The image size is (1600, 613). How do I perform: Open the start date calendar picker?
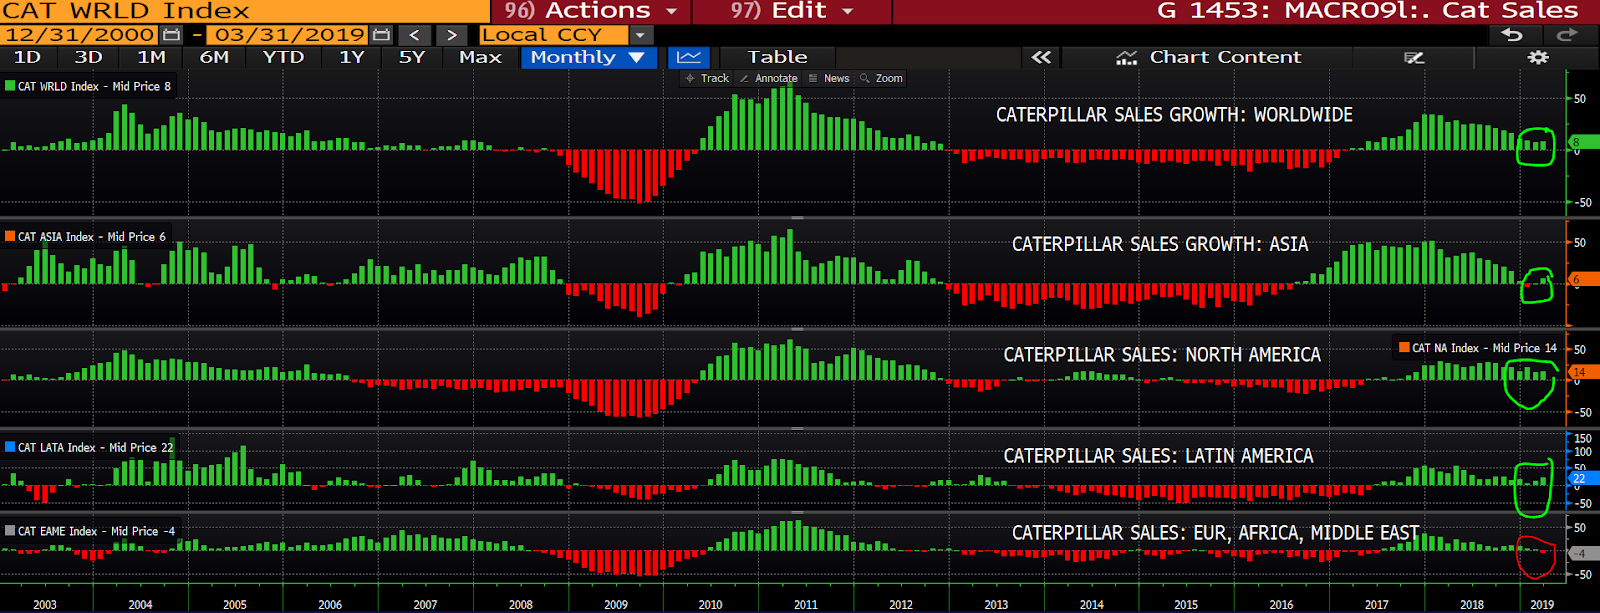point(172,35)
